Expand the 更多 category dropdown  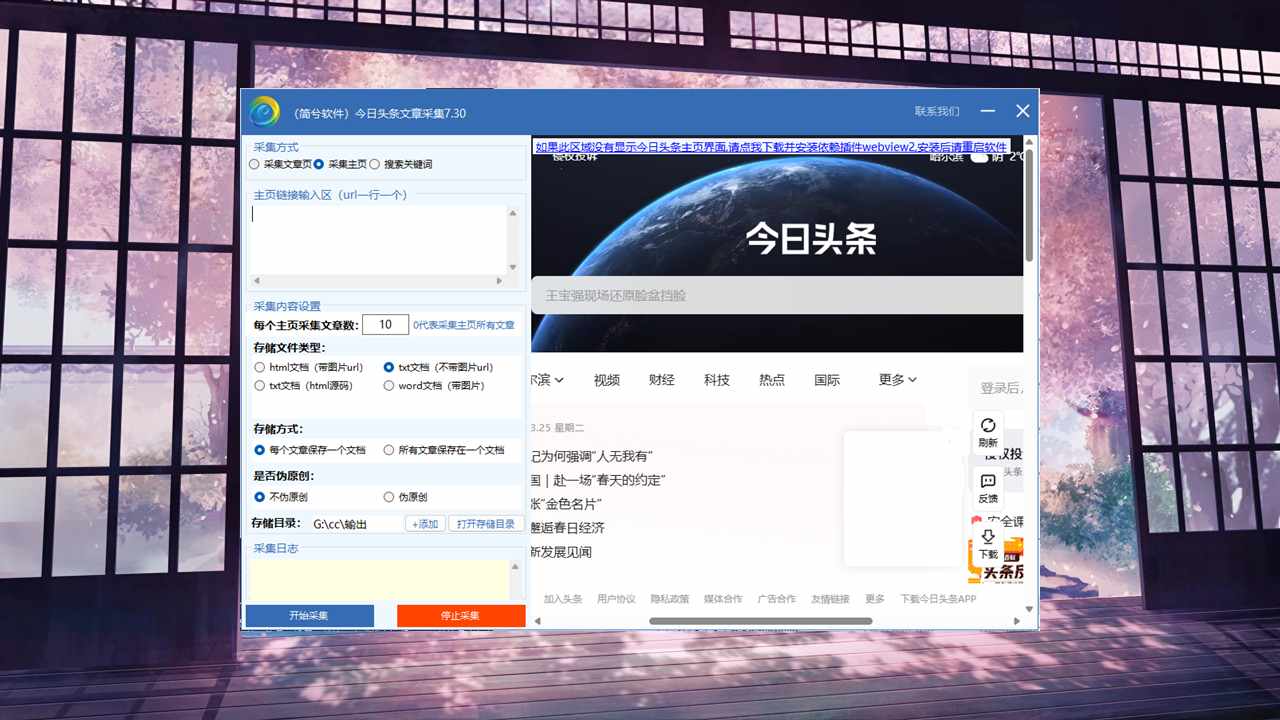click(x=897, y=380)
